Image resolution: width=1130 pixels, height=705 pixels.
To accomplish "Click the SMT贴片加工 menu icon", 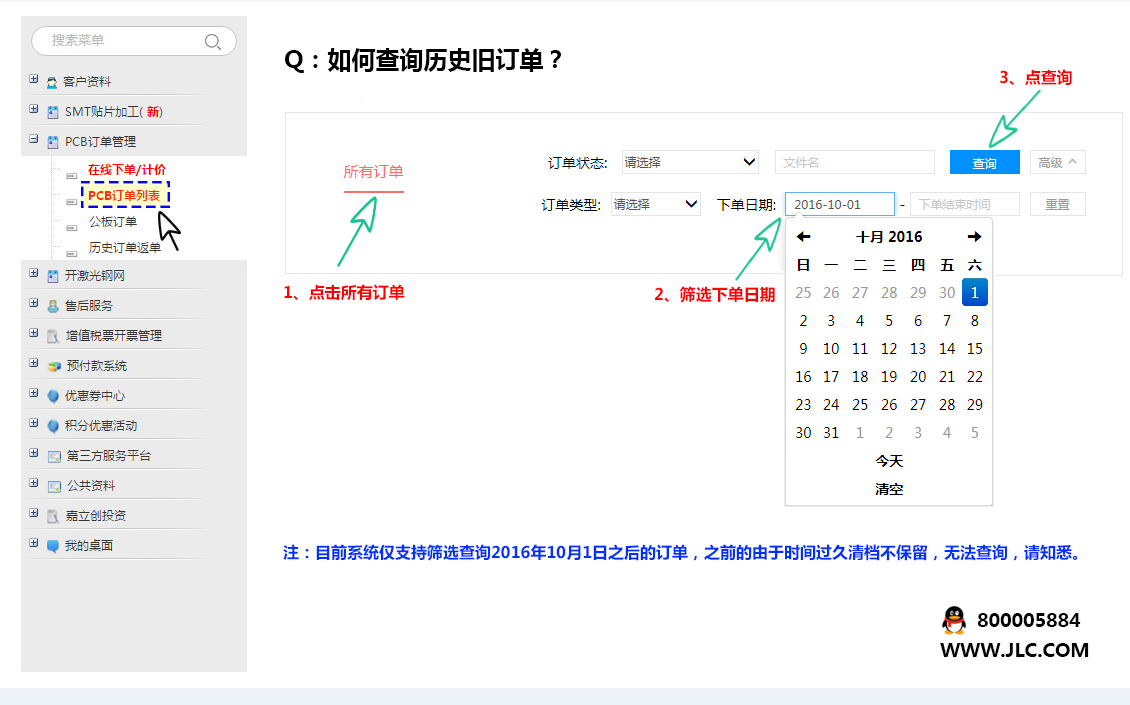I will tap(53, 112).
